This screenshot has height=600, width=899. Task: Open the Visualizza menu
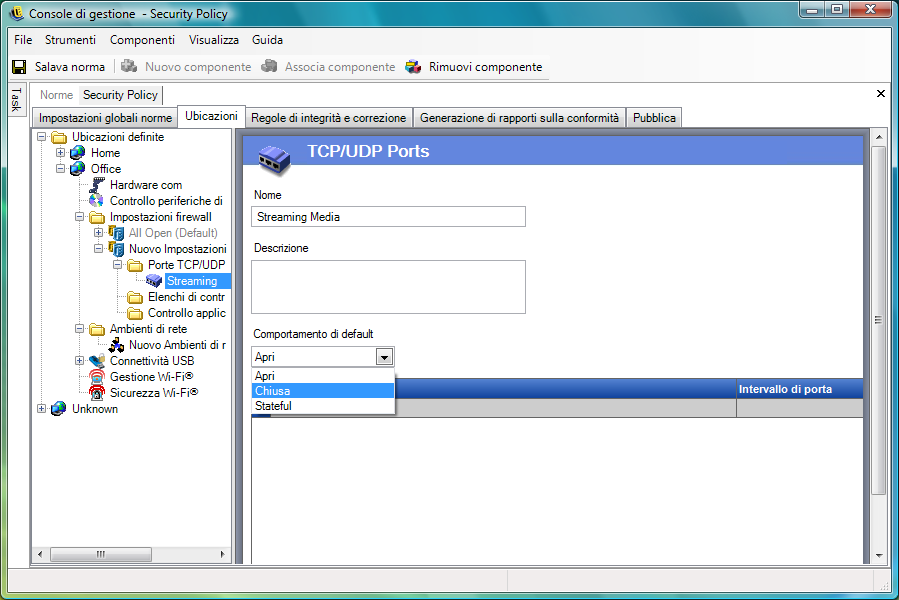click(x=213, y=40)
